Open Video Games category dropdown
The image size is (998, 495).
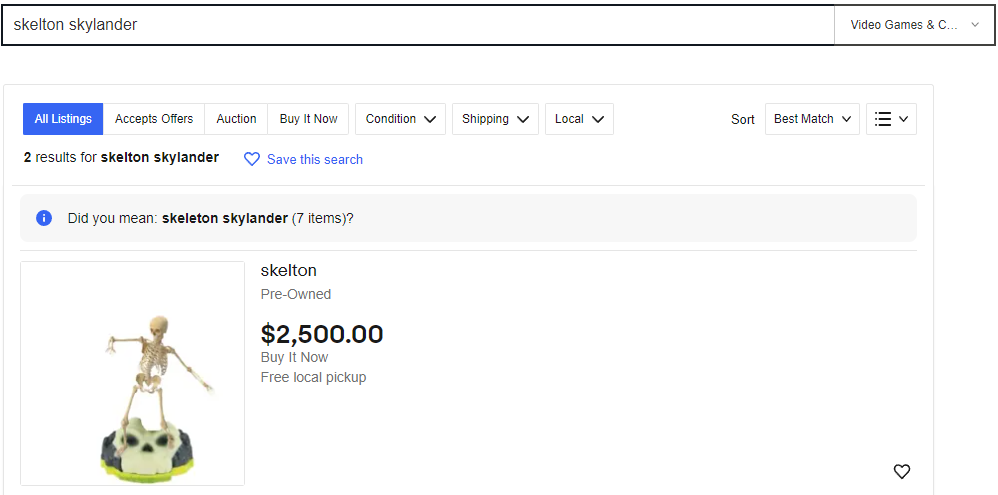click(915, 25)
